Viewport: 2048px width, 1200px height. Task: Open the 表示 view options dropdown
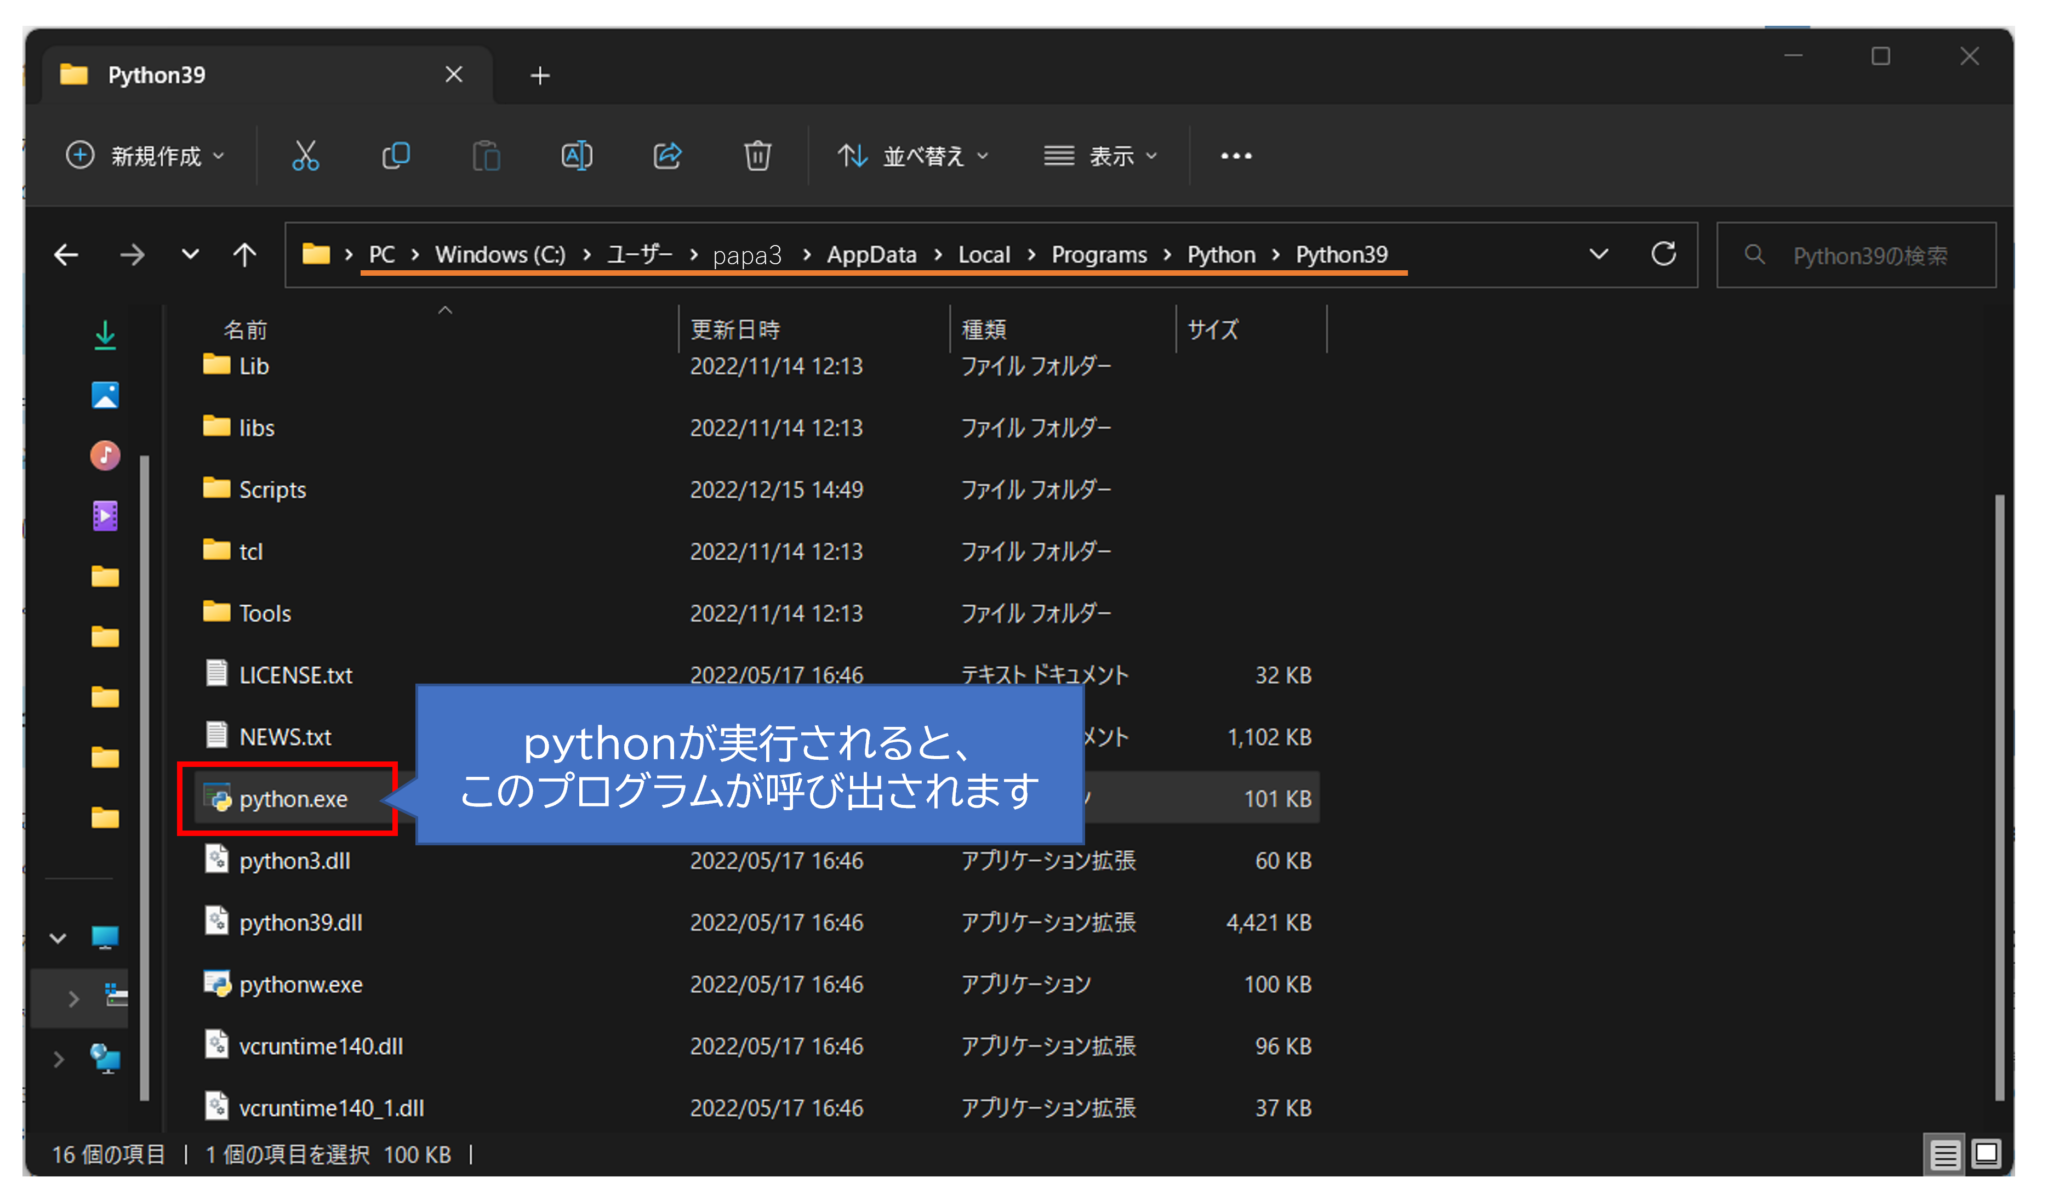(1100, 156)
